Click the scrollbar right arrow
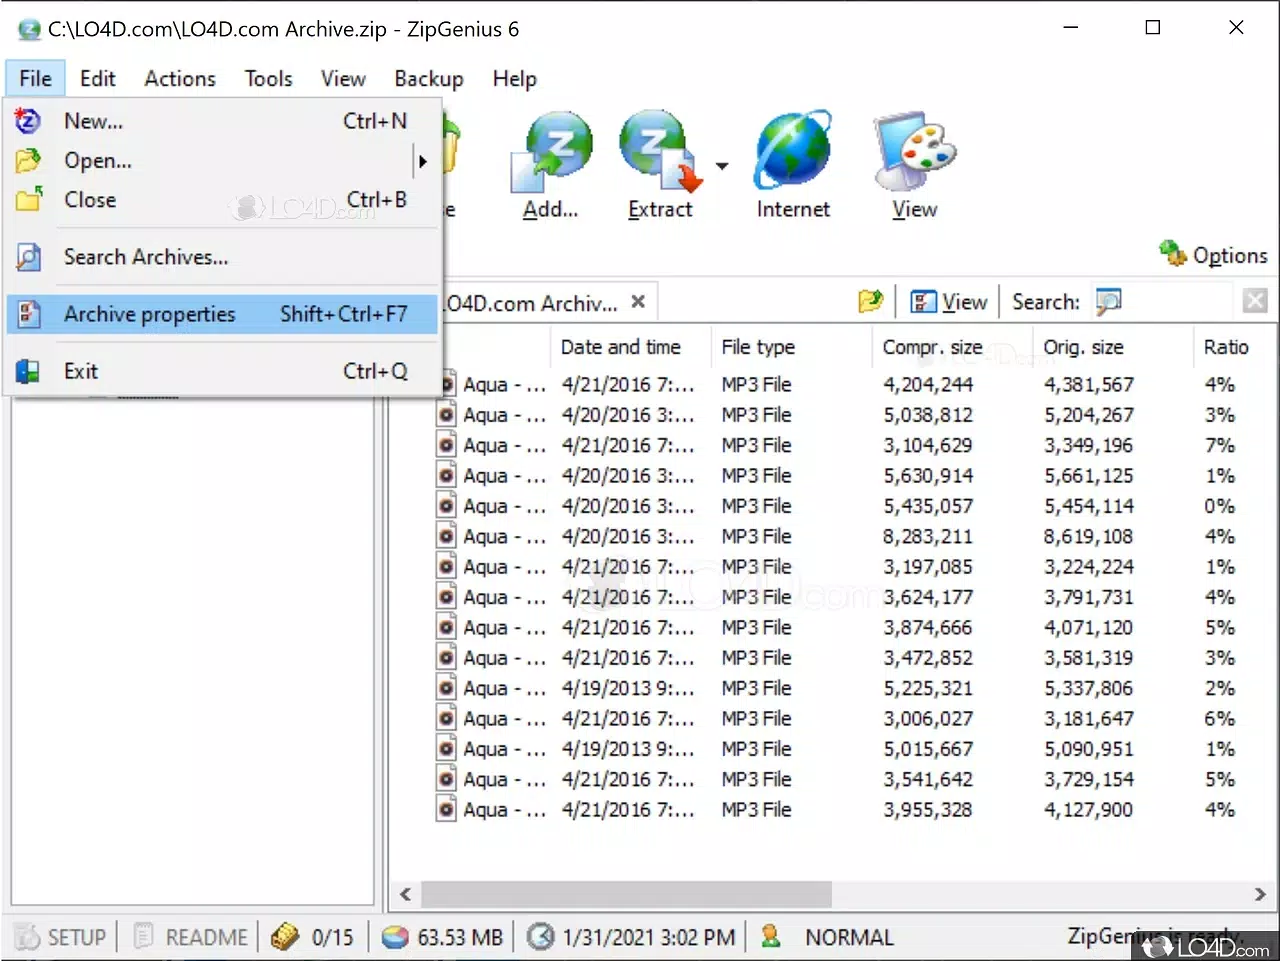 click(1260, 894)
